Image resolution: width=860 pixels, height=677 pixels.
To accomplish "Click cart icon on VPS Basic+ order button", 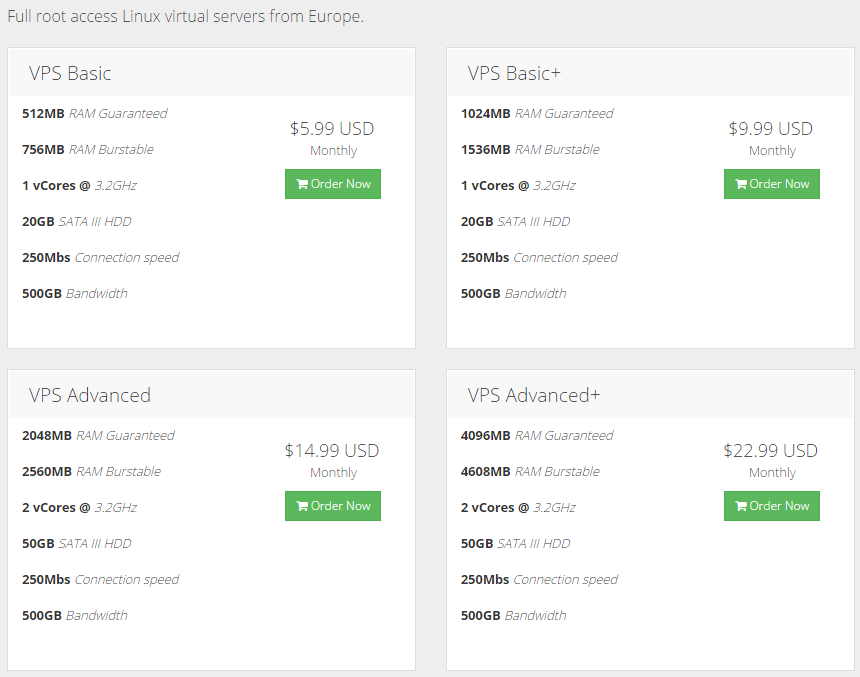I will coord(740,184).
